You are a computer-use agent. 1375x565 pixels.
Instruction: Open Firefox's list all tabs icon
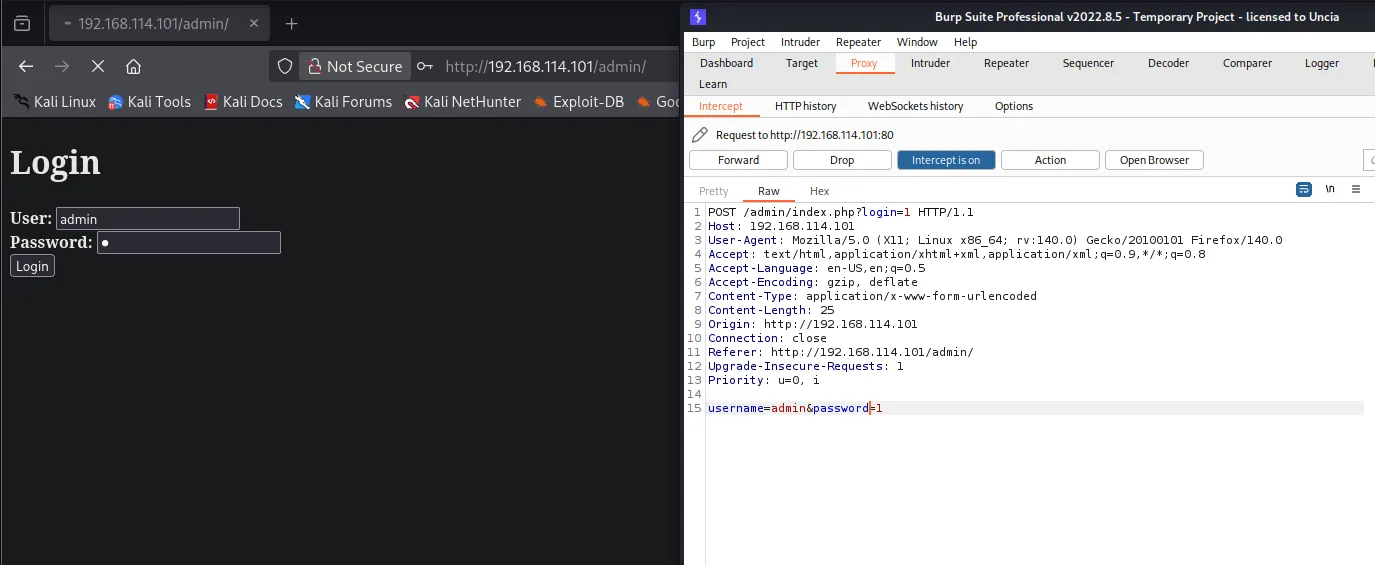pyautogui.click(x=22, y=23)
